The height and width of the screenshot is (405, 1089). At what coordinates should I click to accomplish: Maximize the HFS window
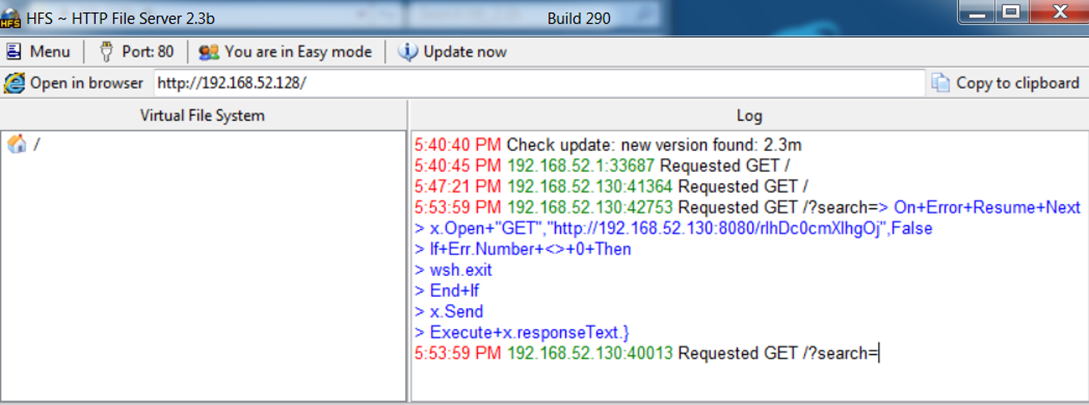pyautogui.click(x=1011, y=13)
